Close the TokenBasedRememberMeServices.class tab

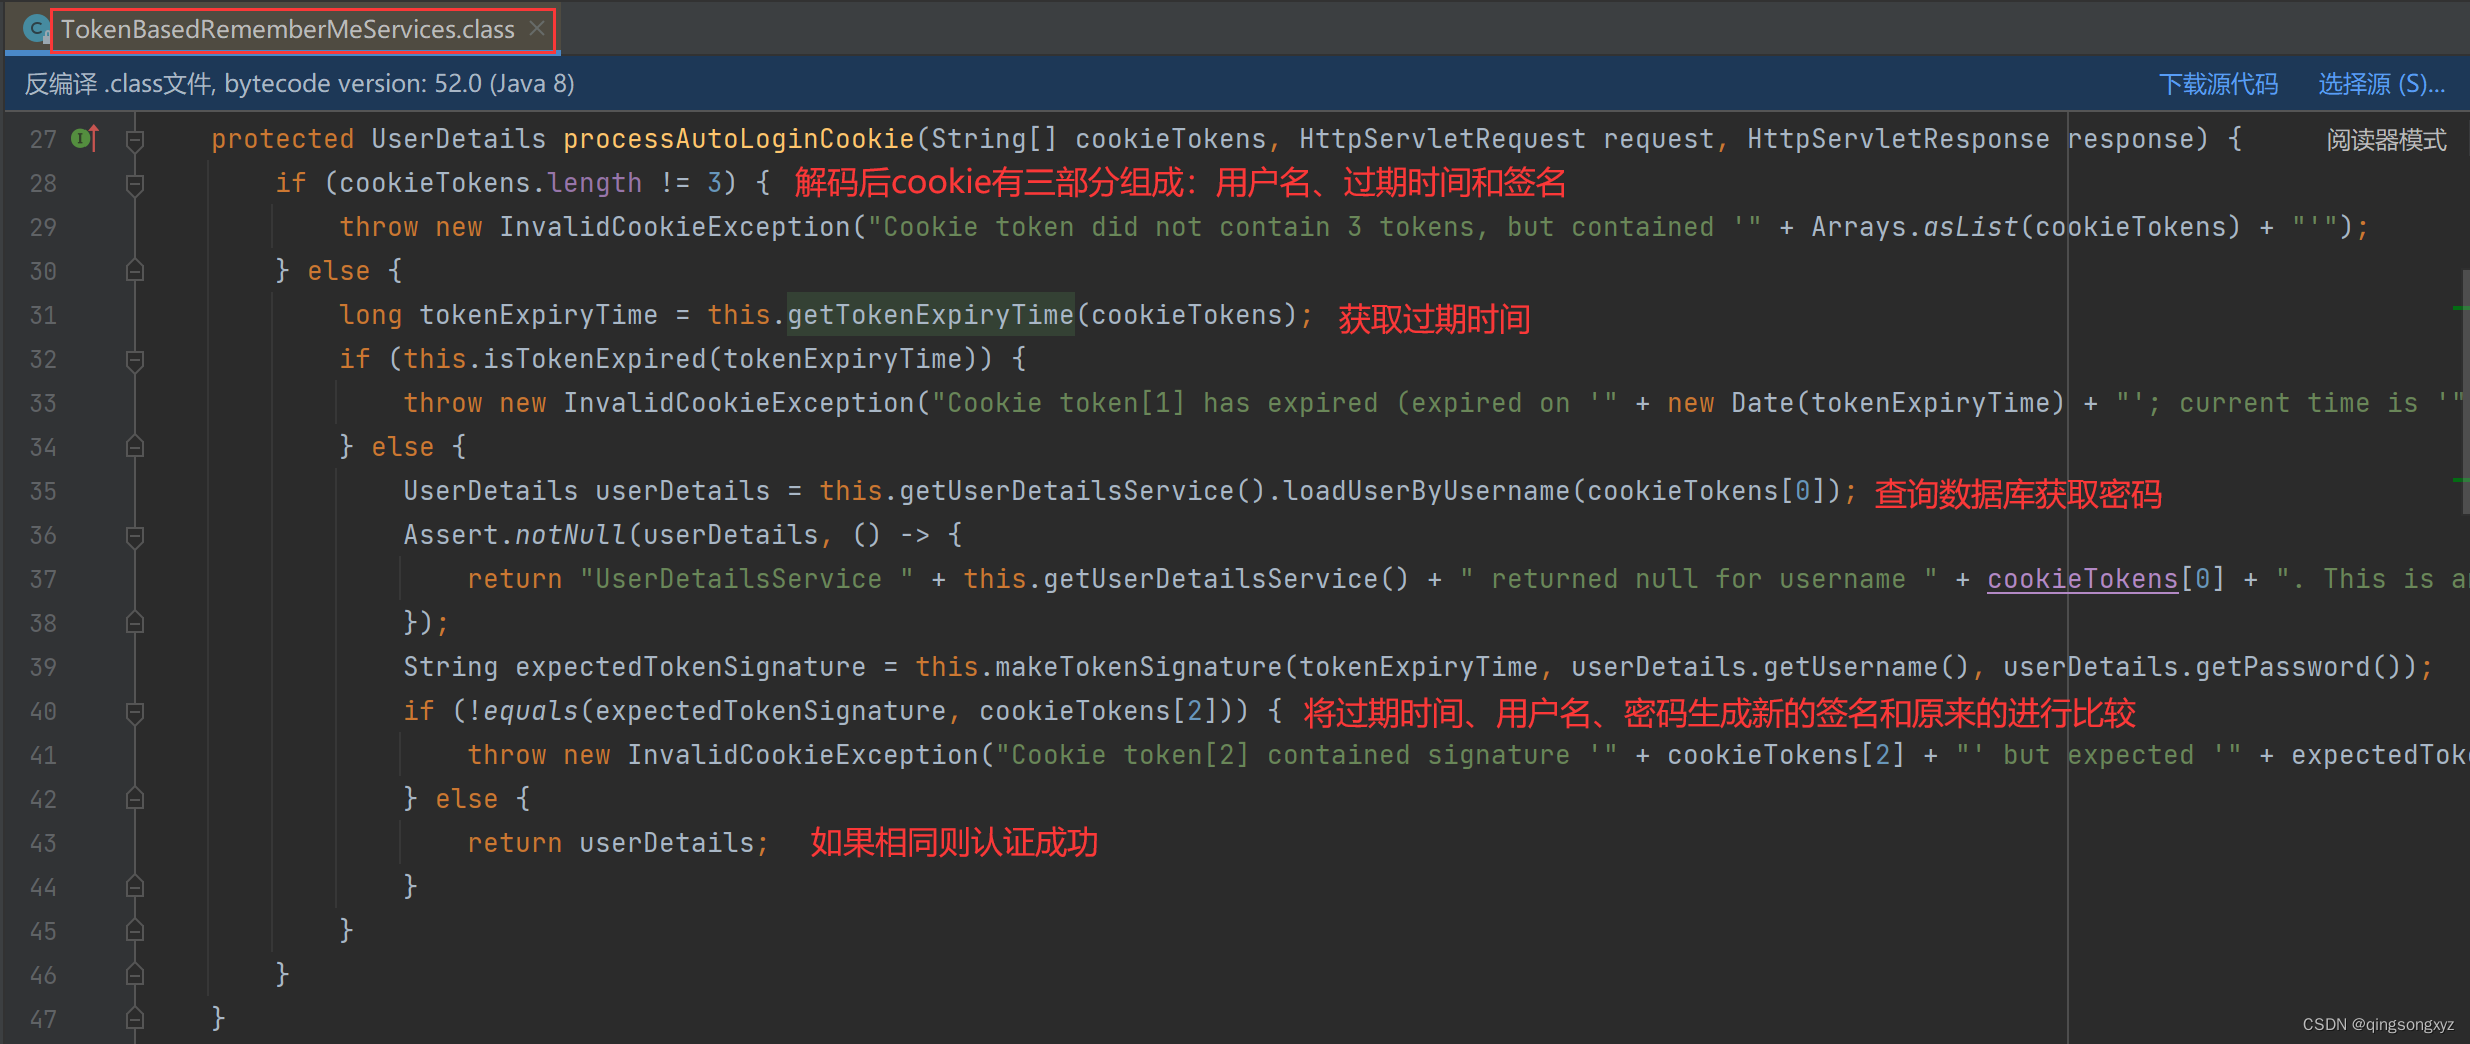(537, 29)
